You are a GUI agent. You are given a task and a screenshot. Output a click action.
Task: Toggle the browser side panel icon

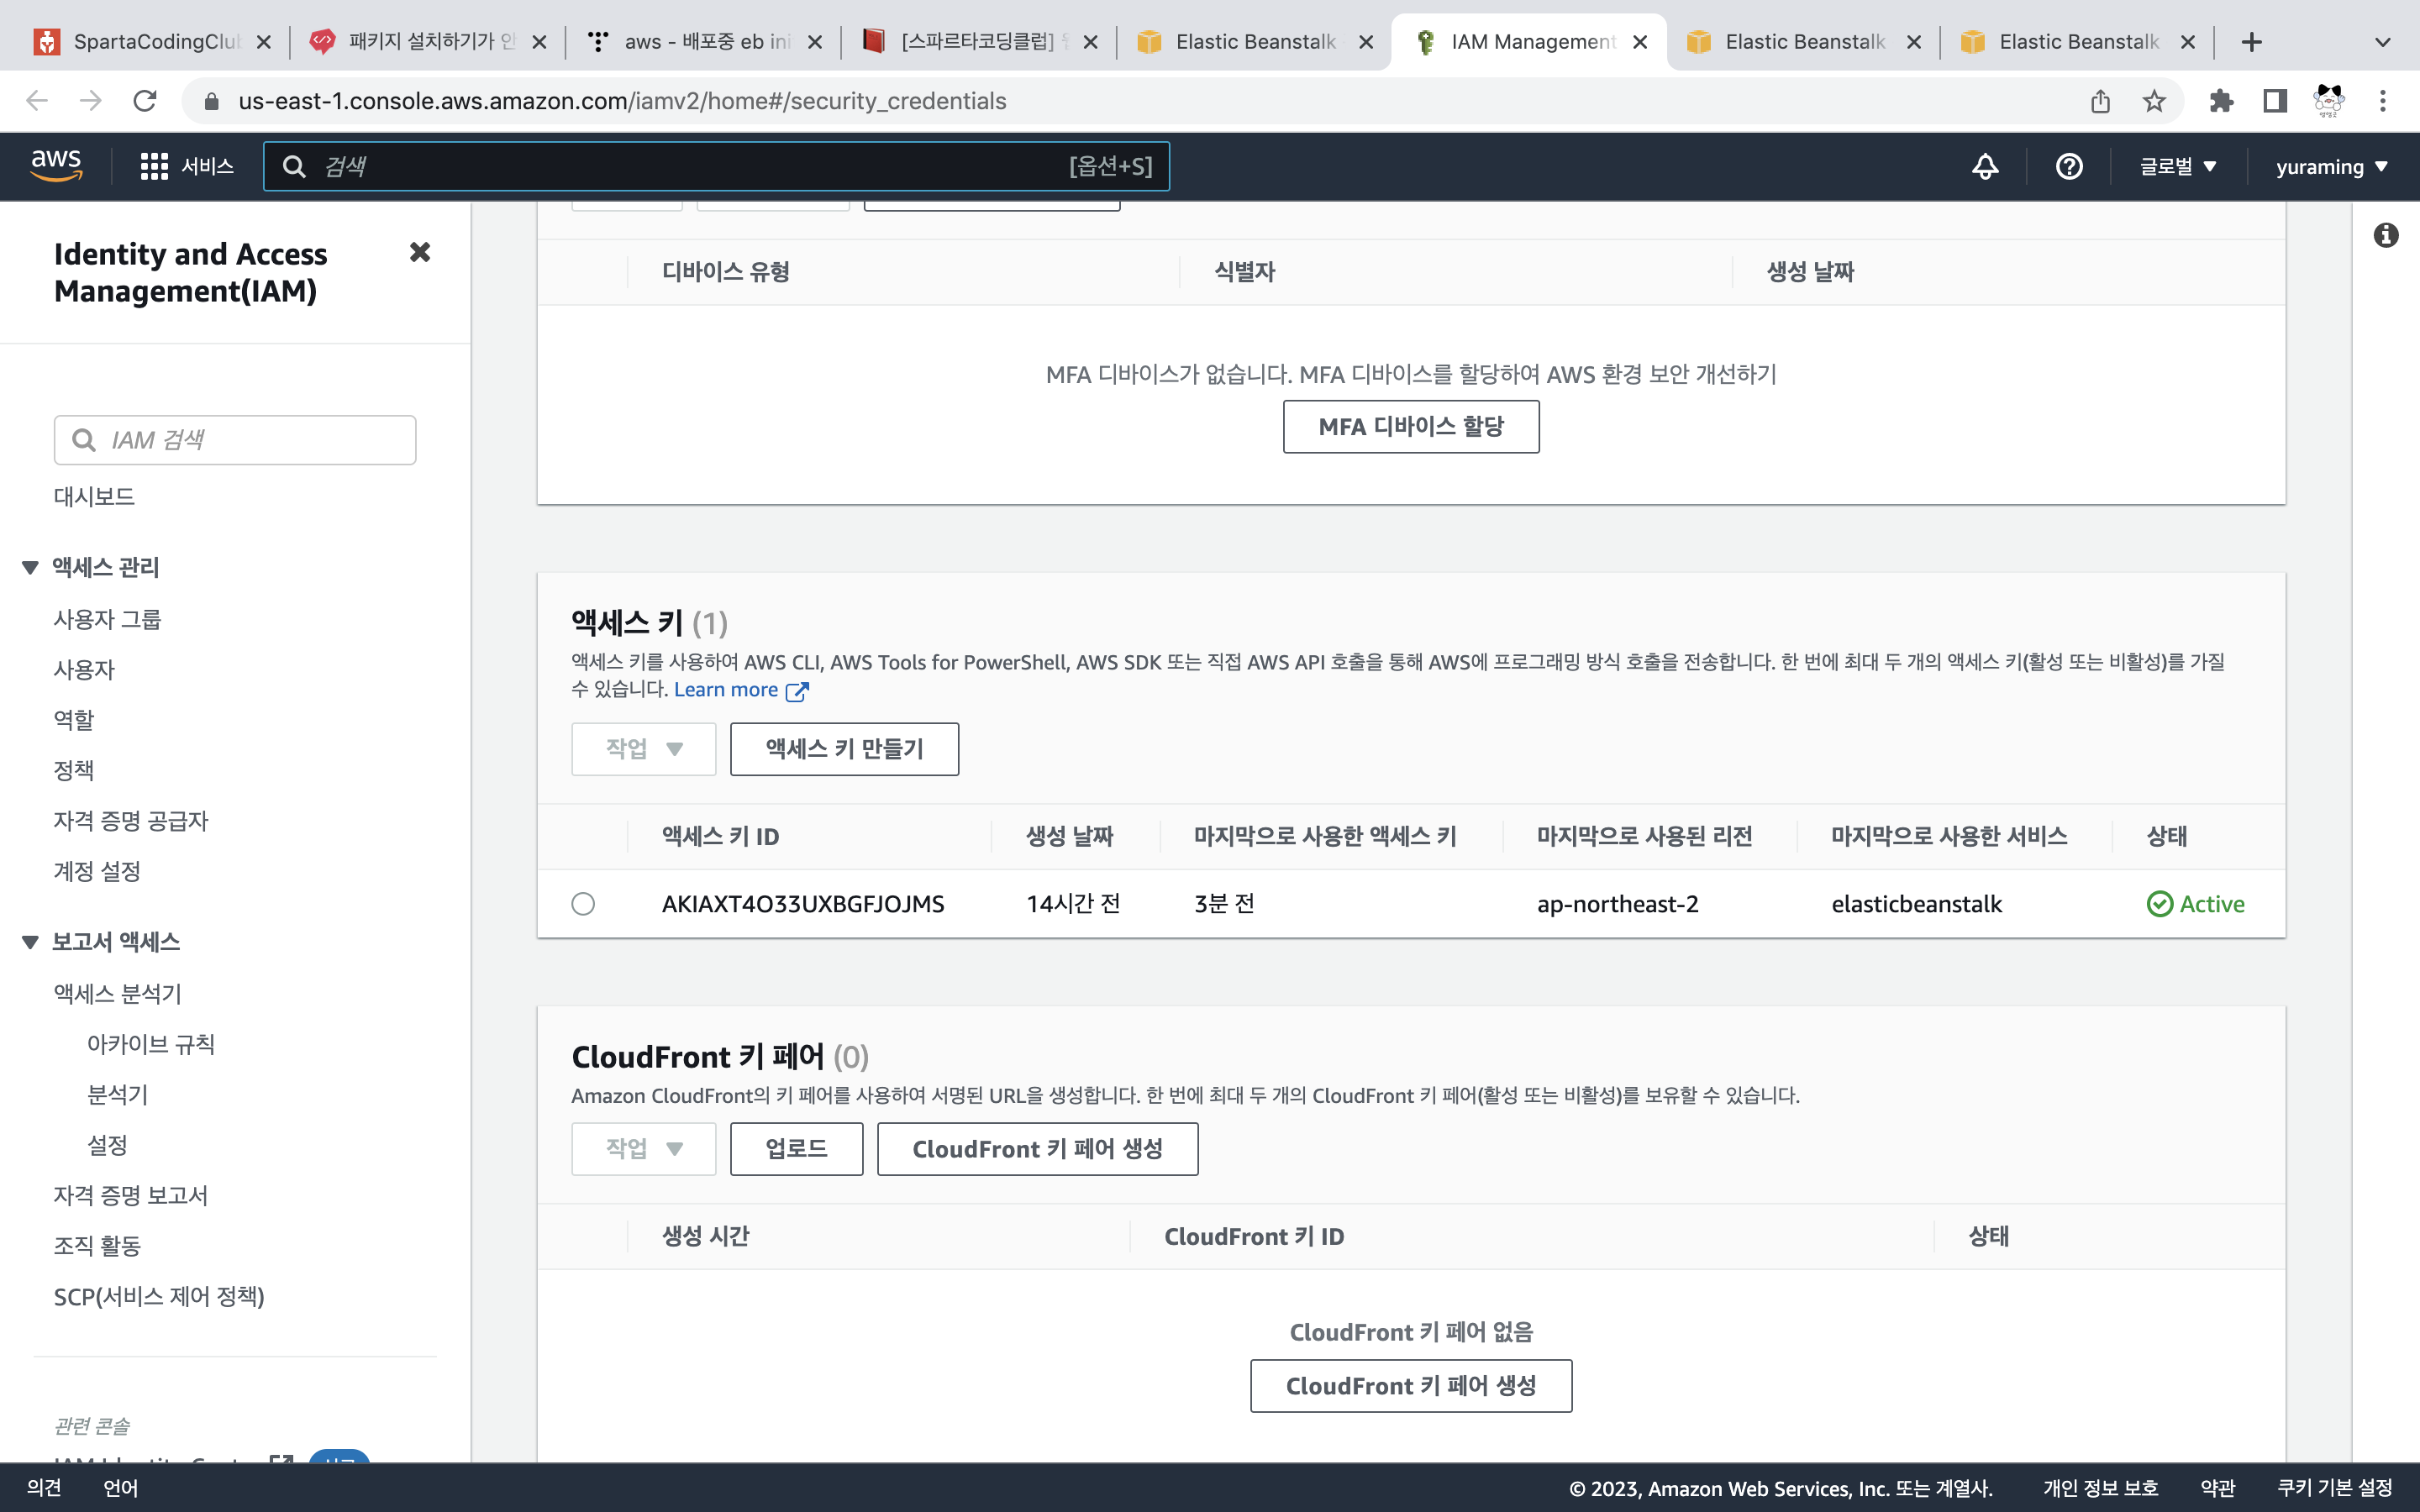click(2275, 101)
